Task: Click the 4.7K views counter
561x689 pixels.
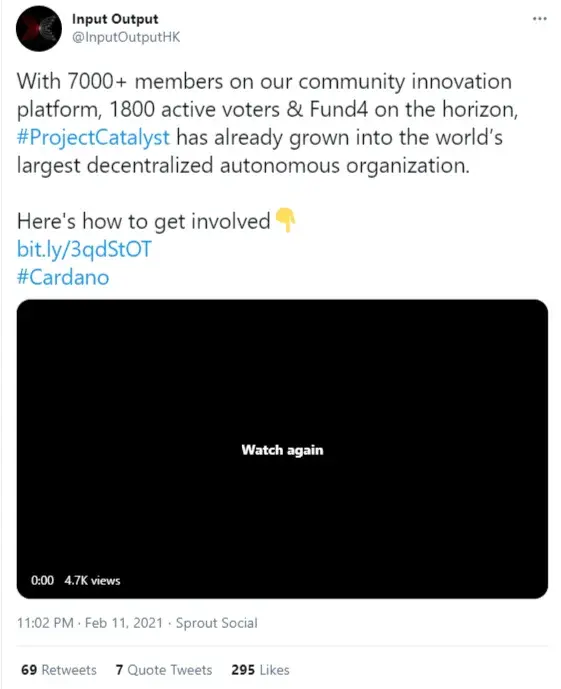Action: point(92,580)
